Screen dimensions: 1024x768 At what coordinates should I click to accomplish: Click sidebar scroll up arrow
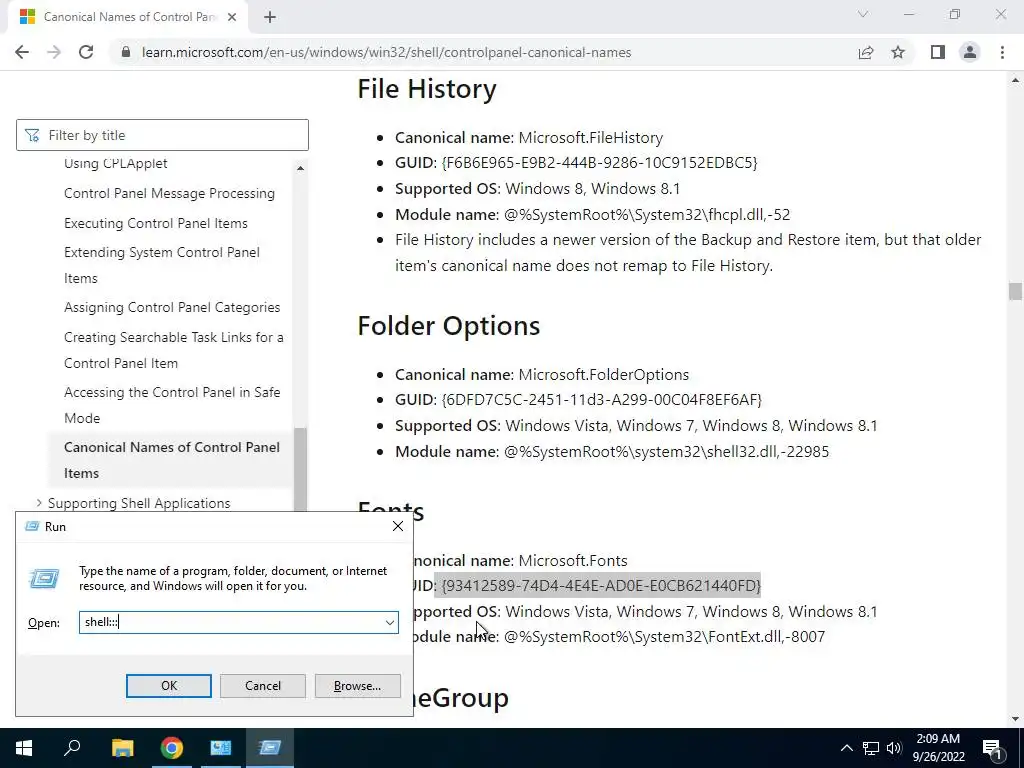pyautogui.click(x=300, y=168)
